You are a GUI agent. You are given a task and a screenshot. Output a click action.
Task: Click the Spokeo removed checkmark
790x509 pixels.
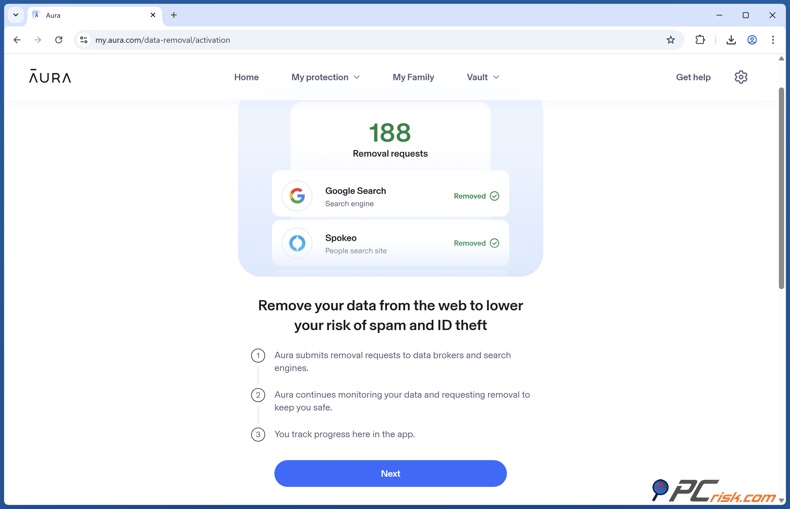pyautogui.click(x=494, y=243)
